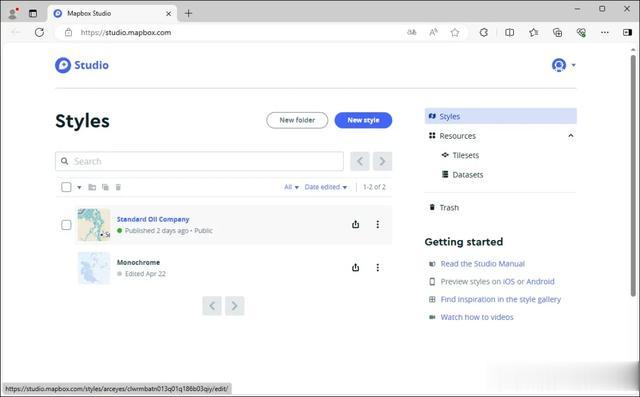Check the Standard Oil Company checkbox
Image resolution: width=640 pixels, height=397 pixels.
[66, 225]
